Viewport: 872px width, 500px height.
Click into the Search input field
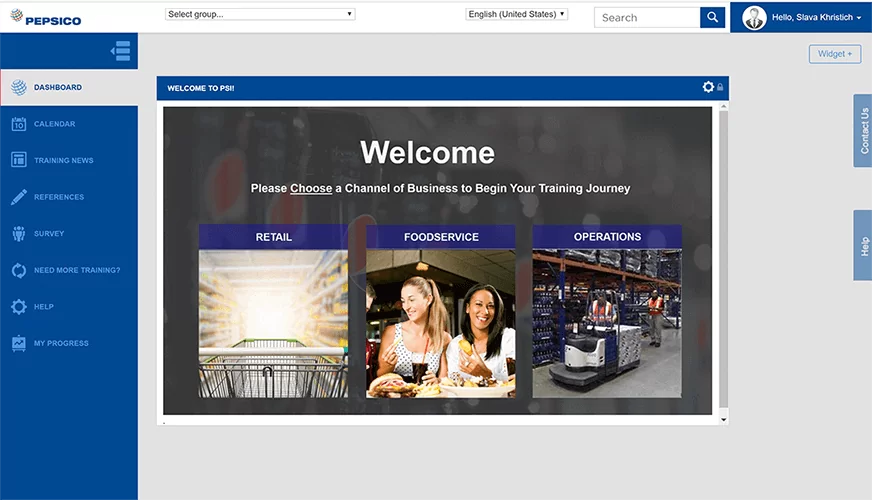click(647, 17)
